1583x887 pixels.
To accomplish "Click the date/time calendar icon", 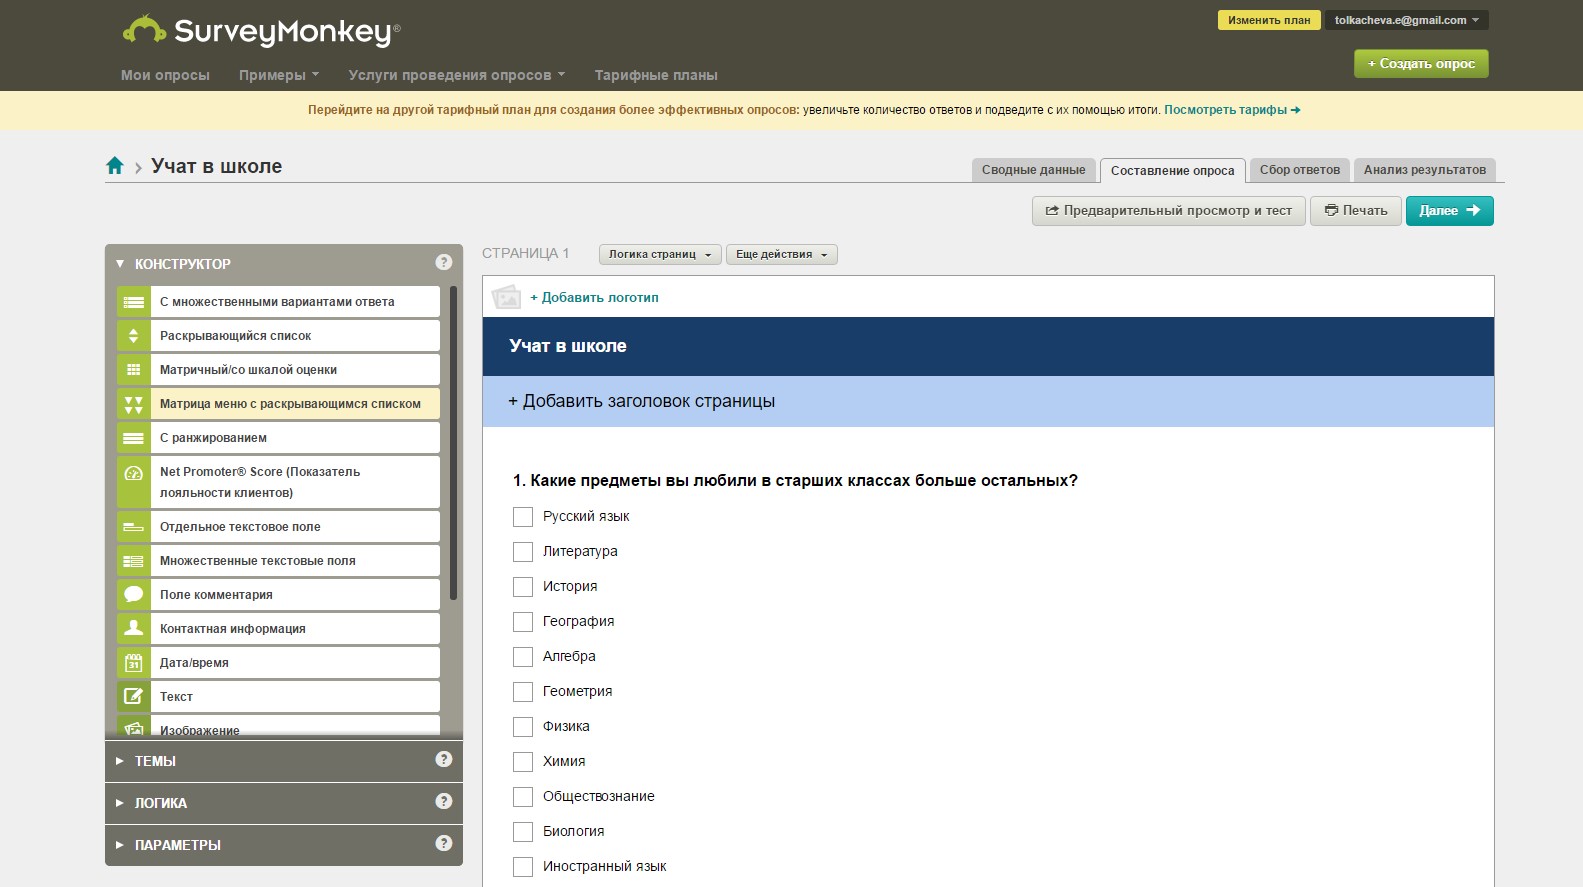I will coord(133,663).
